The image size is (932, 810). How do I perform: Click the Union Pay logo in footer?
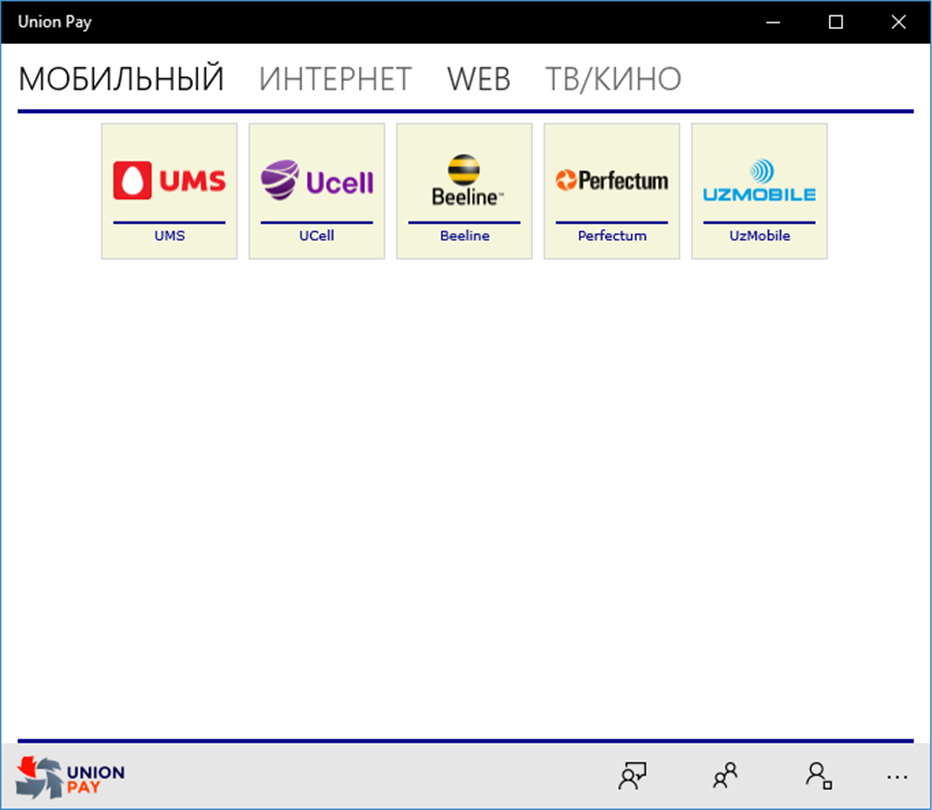[x=70, y=777]
